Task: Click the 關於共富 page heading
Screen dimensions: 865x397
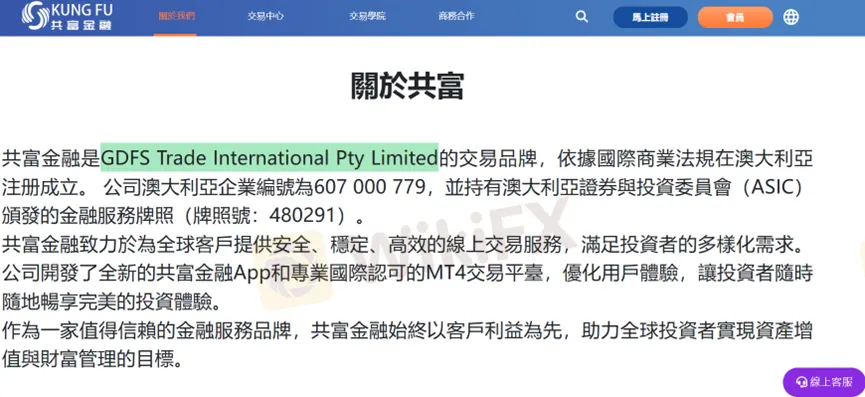Action: pos(407,86)
